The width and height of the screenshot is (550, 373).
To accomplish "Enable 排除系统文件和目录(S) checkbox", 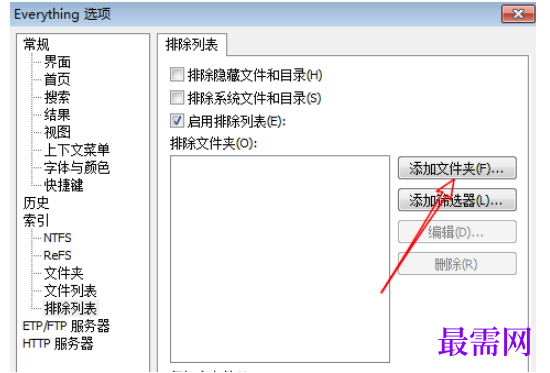I will pos(177,98).
